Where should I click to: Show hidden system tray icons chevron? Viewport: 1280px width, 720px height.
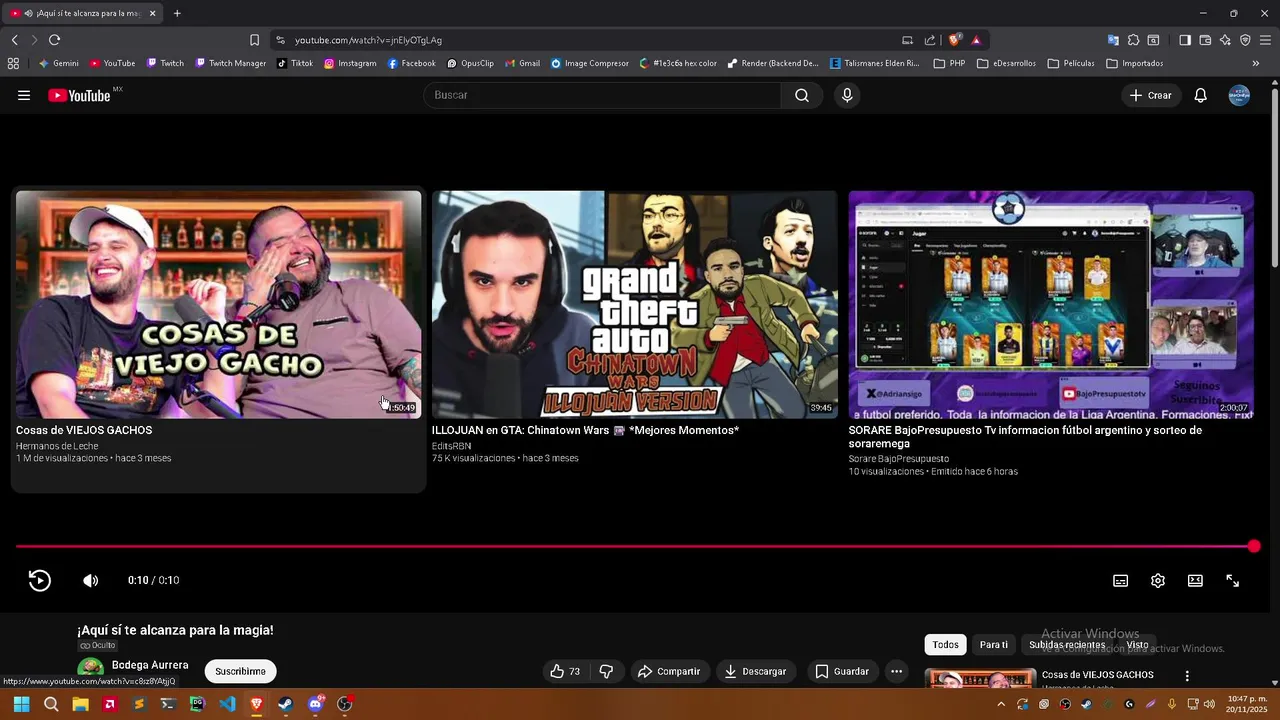[1001, 704]
